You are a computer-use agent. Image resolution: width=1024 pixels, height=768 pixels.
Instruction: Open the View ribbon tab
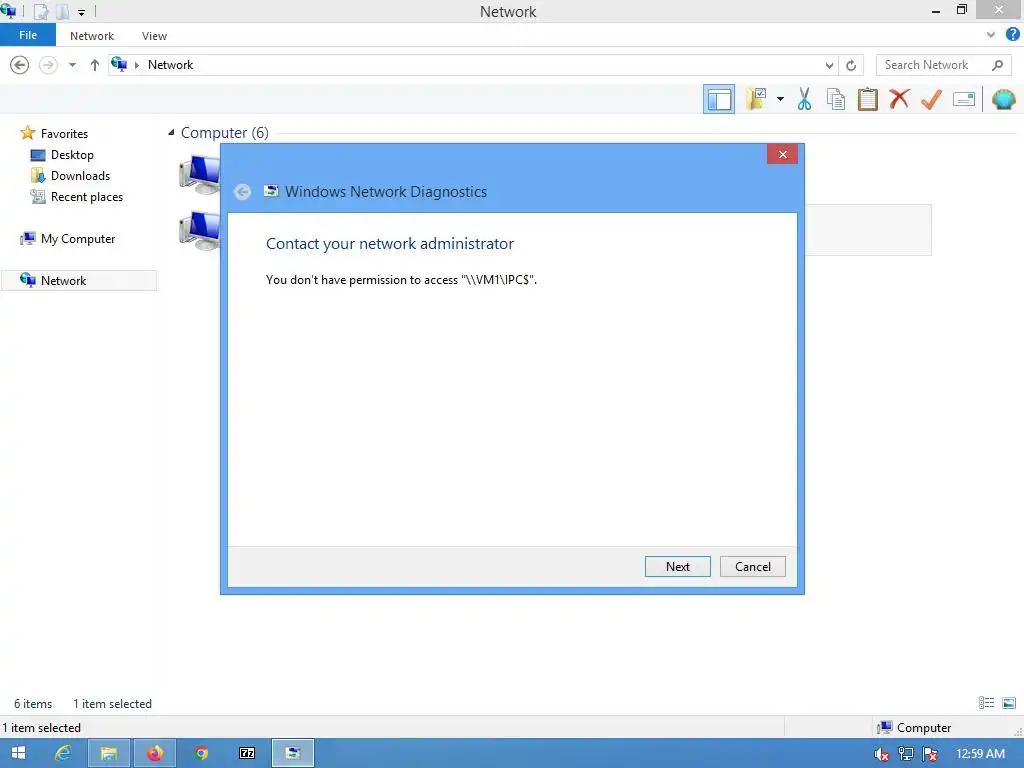click(154, 36)
